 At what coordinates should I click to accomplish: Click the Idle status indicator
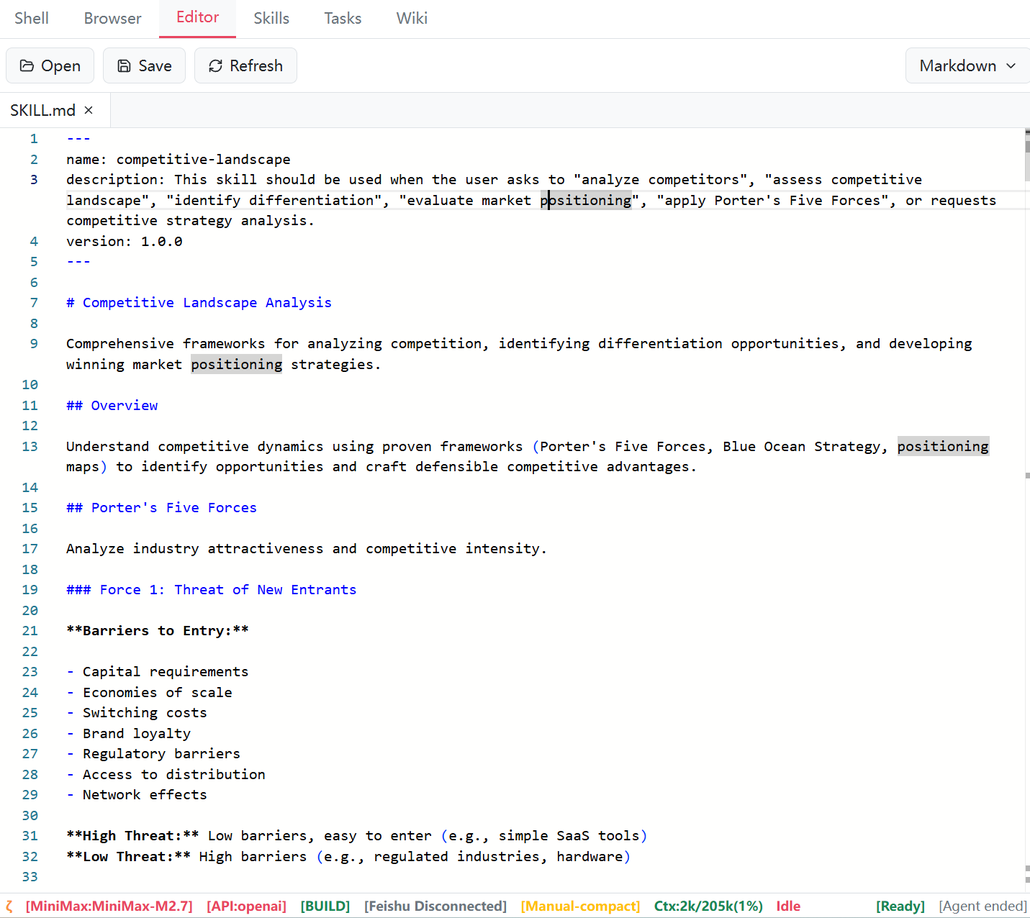788,906
